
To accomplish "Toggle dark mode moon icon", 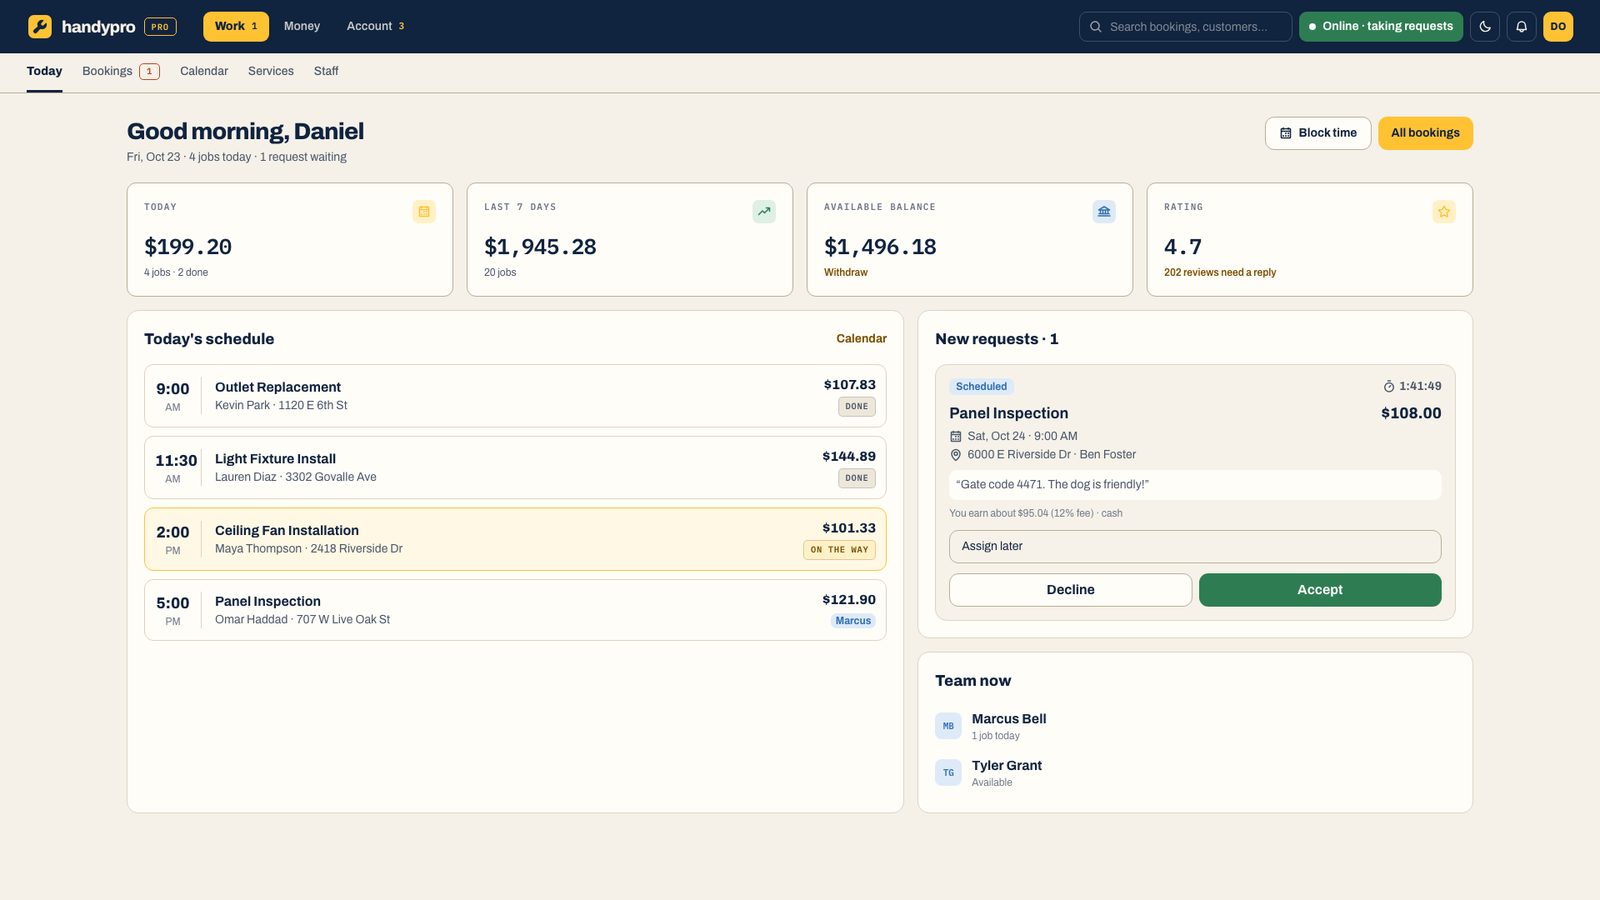I will point(1485,26).
